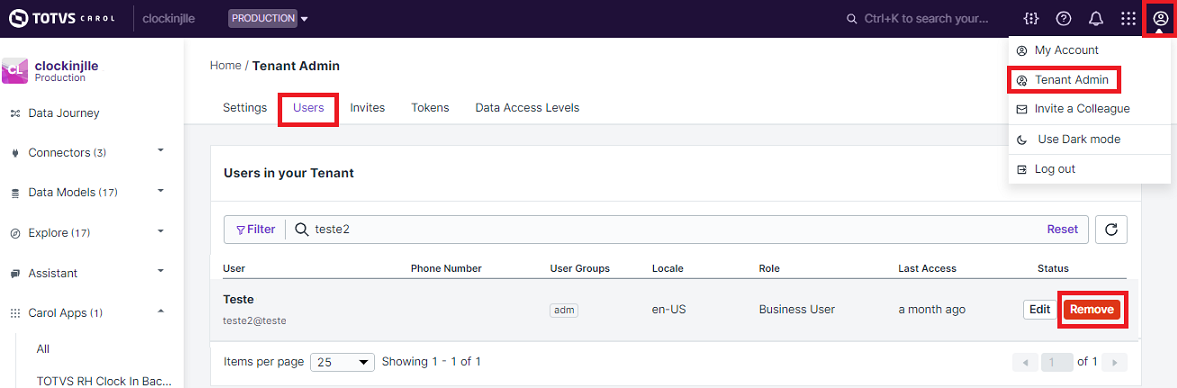The height and width of the screenshot is (388, 1177).
Task: Go to the next results page arrow
Action: [1115, 362]
